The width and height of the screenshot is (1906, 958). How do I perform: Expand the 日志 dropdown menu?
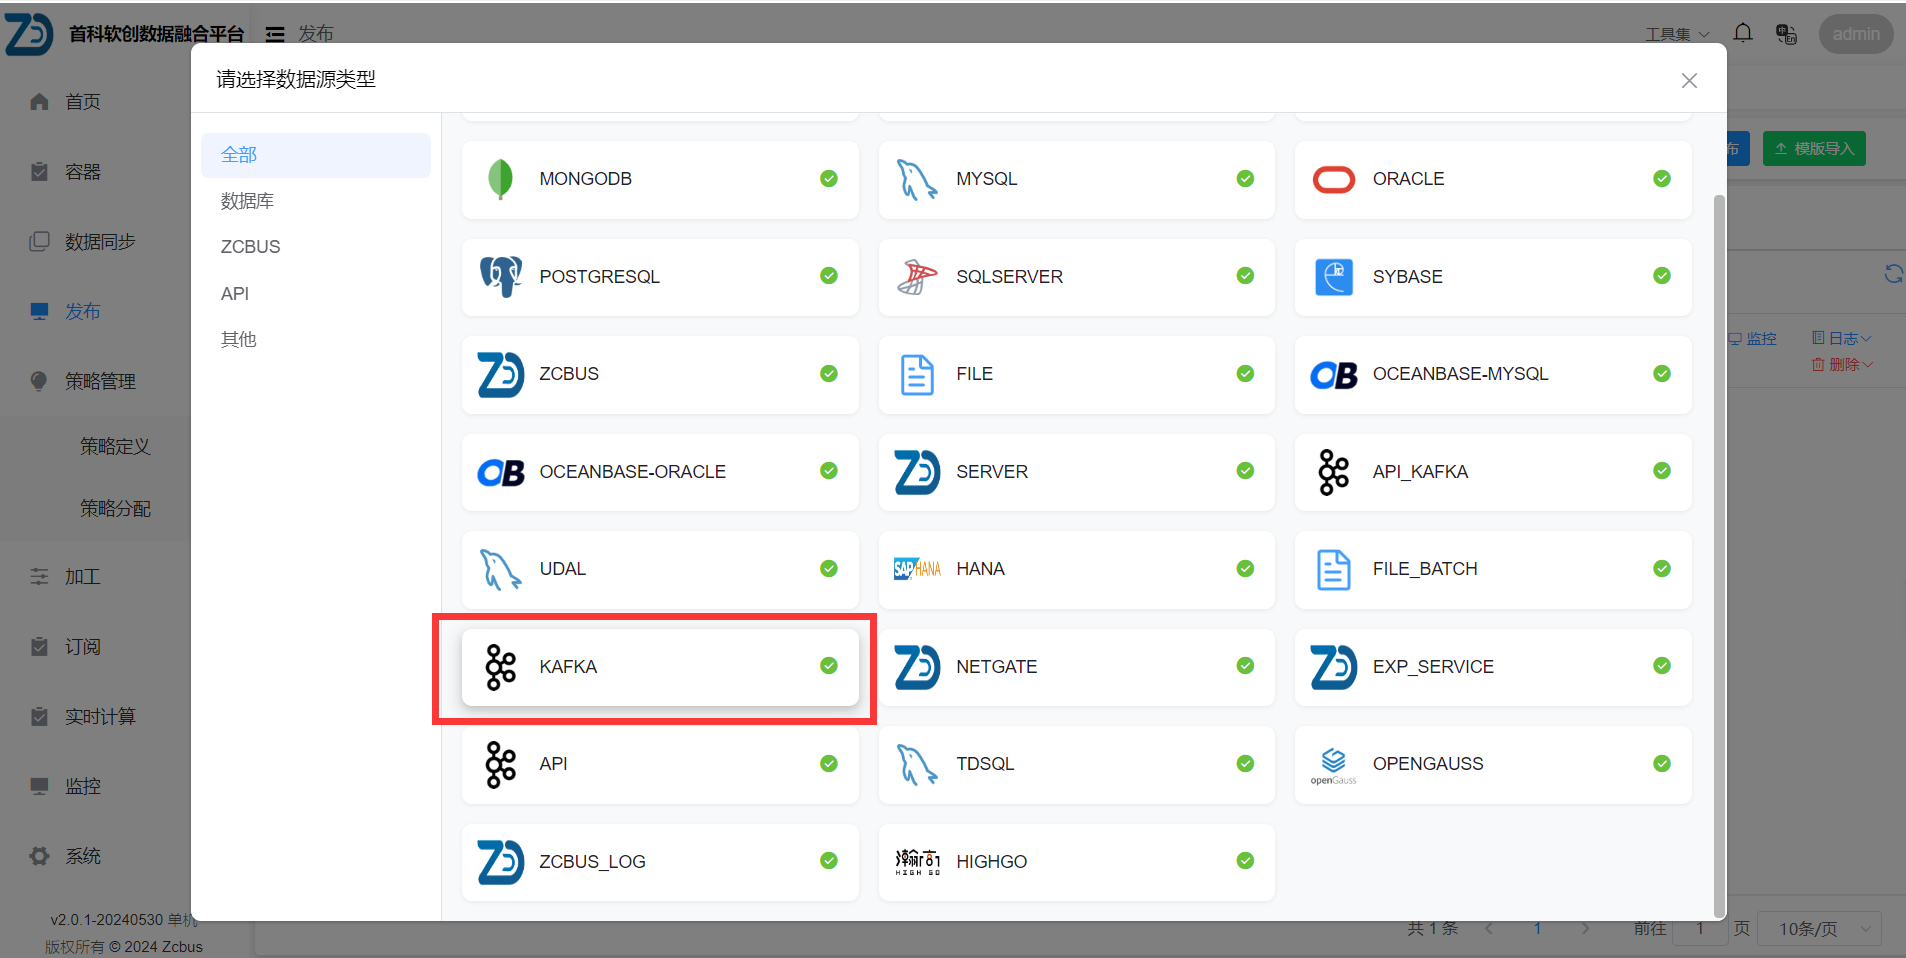[x=1841, y=339]
